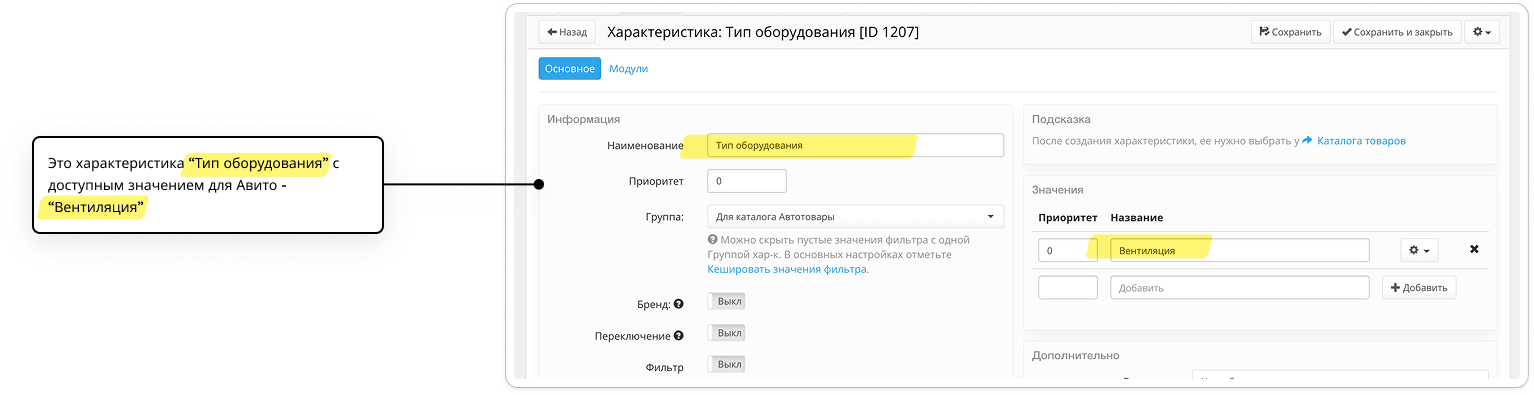Click Сохранить и закрыть button
The height and width of the screenshot is (395, 1534).
(x=1397, y=32)
